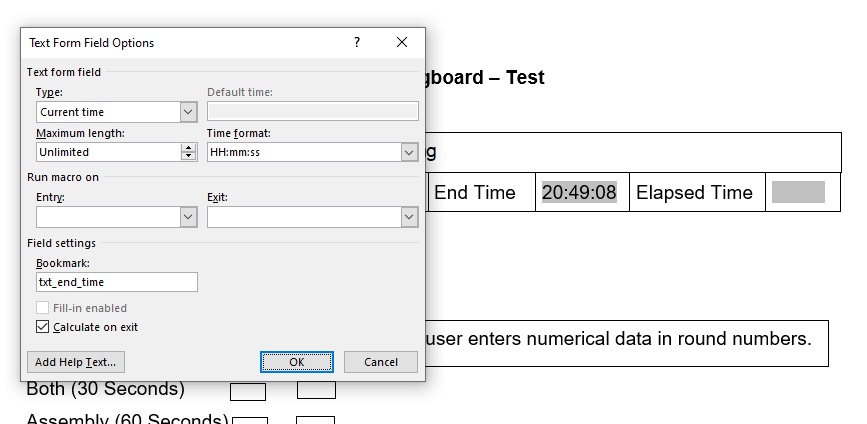Open the Time format dropdown arrow
Screen dimensions: 867x424
409,153
